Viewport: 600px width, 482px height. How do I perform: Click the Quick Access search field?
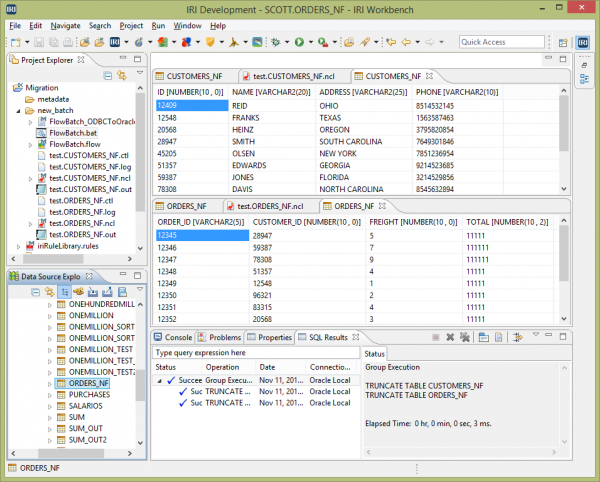click(x=502, y=42)
